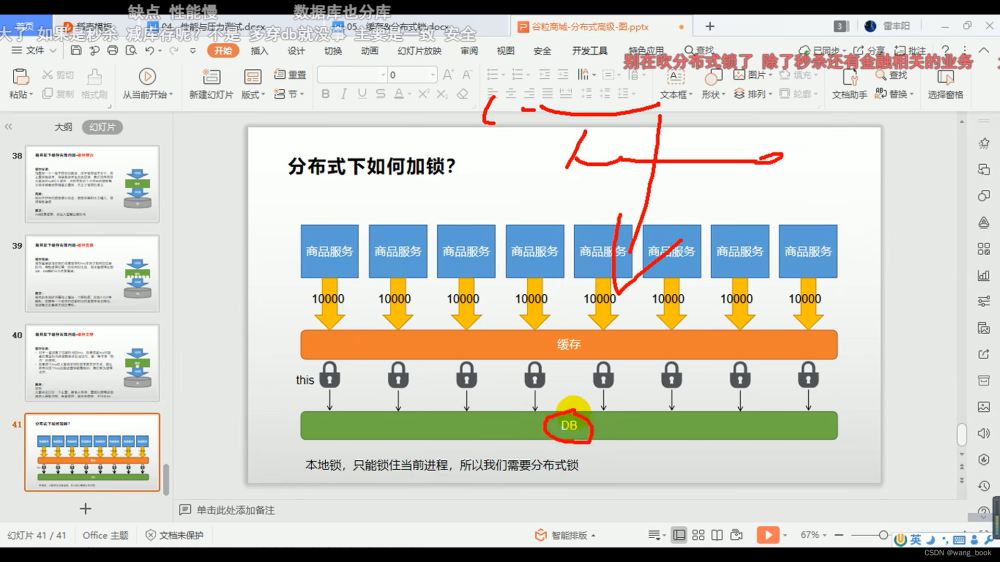
Task: Click the Replace (替换) button
Action: point(894,94)
